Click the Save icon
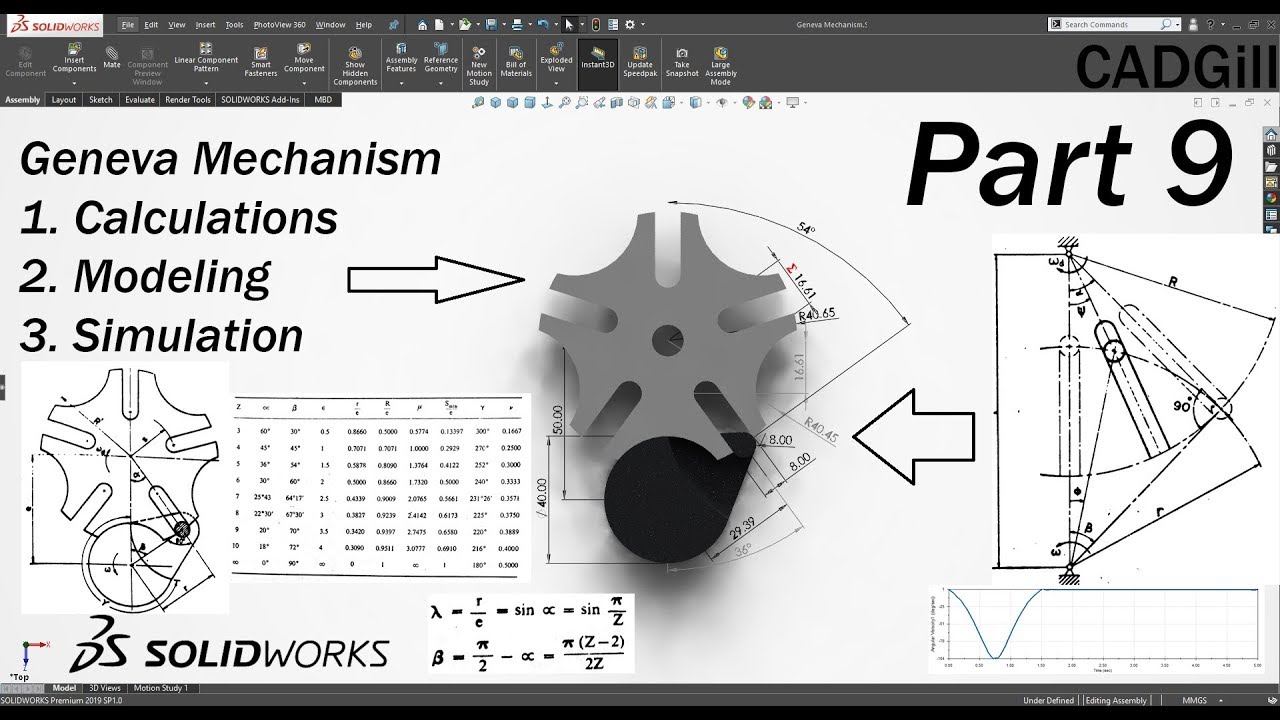This screenshot has height=720, width=1280. [x=492, y=24]
